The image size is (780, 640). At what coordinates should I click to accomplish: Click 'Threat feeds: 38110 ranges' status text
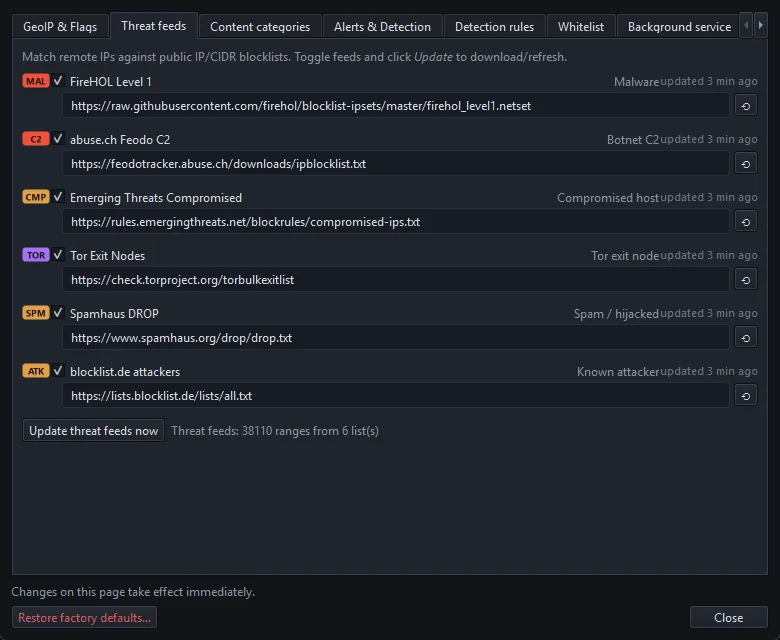pos(275,431)
